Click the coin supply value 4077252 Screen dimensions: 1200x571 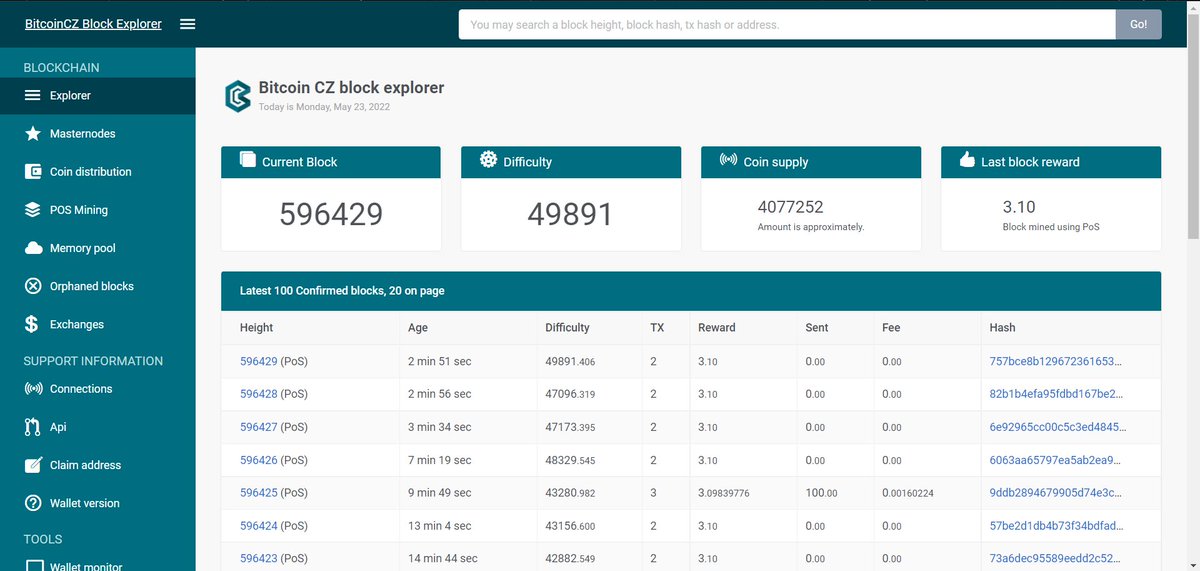pyautogui.click(x=790, y=207)
